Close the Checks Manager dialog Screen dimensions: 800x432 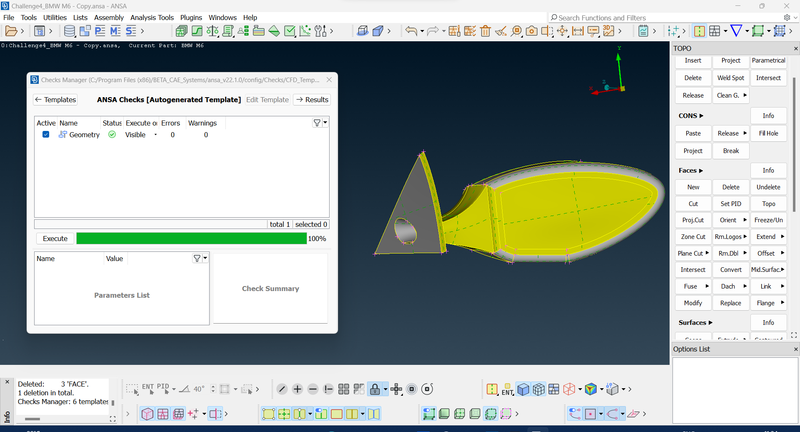329,80
